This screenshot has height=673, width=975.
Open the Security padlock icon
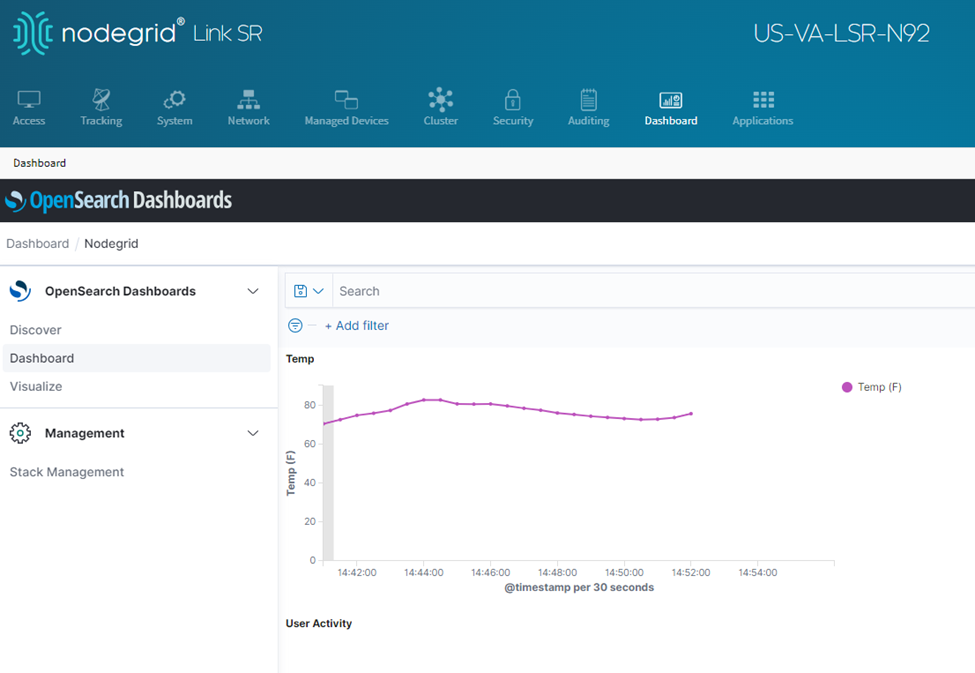(x=512, y=99)
